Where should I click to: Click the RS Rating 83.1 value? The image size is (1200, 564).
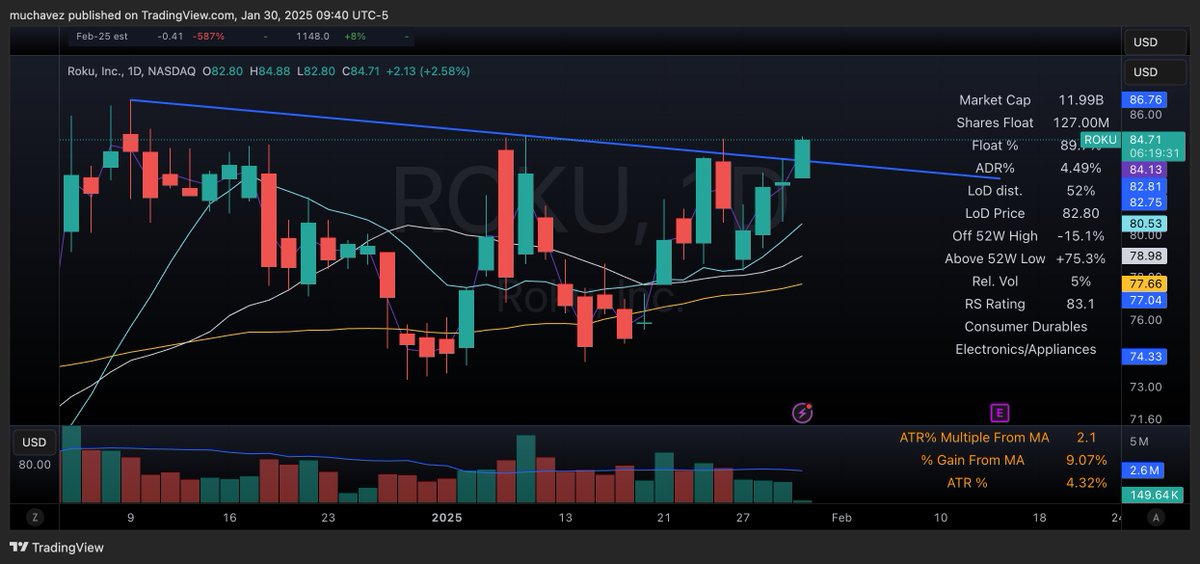tap(1081, 304)
